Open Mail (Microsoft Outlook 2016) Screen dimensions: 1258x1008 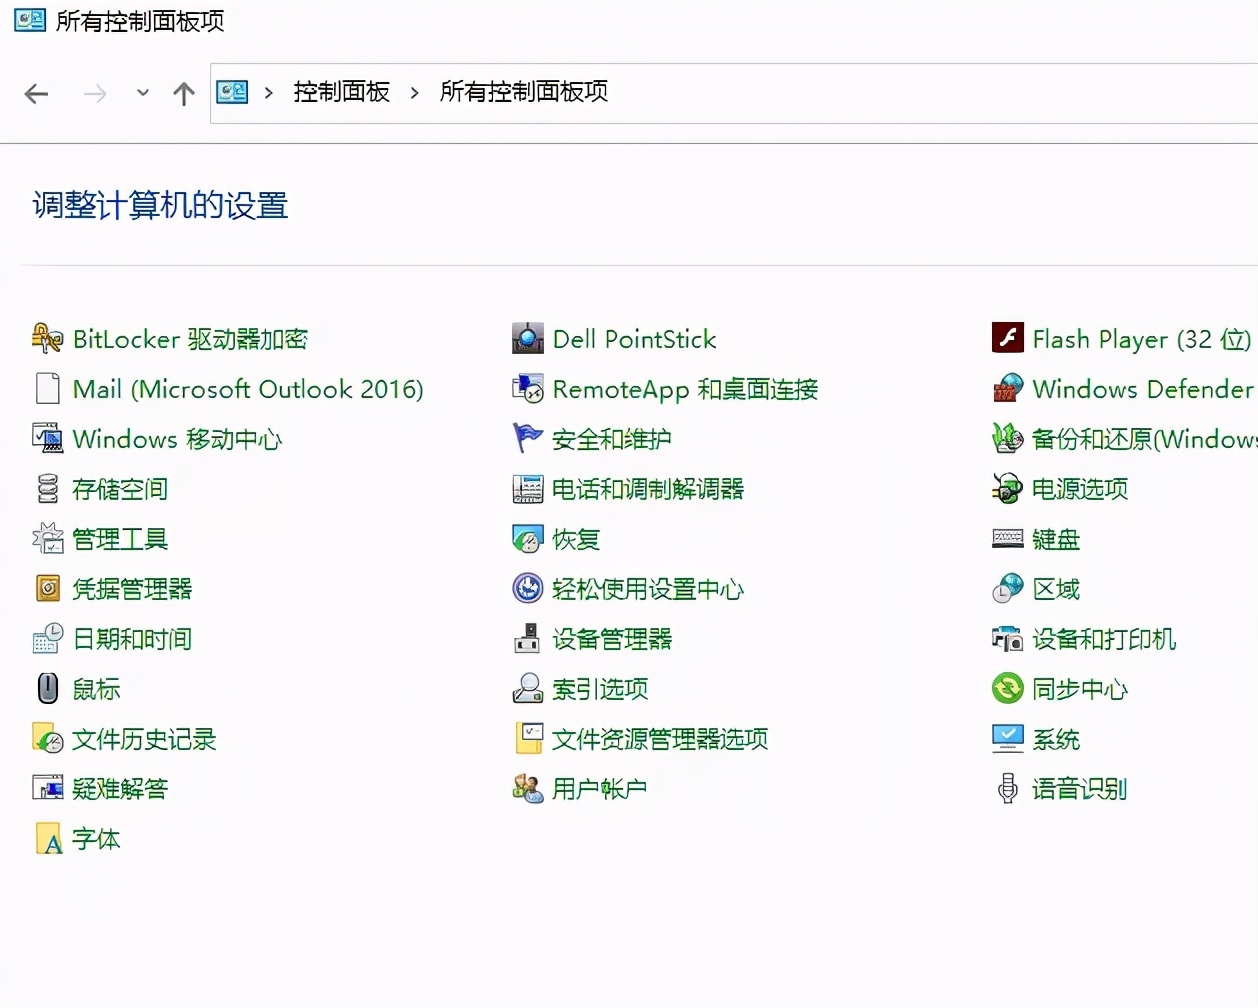[x=247, y=389]
